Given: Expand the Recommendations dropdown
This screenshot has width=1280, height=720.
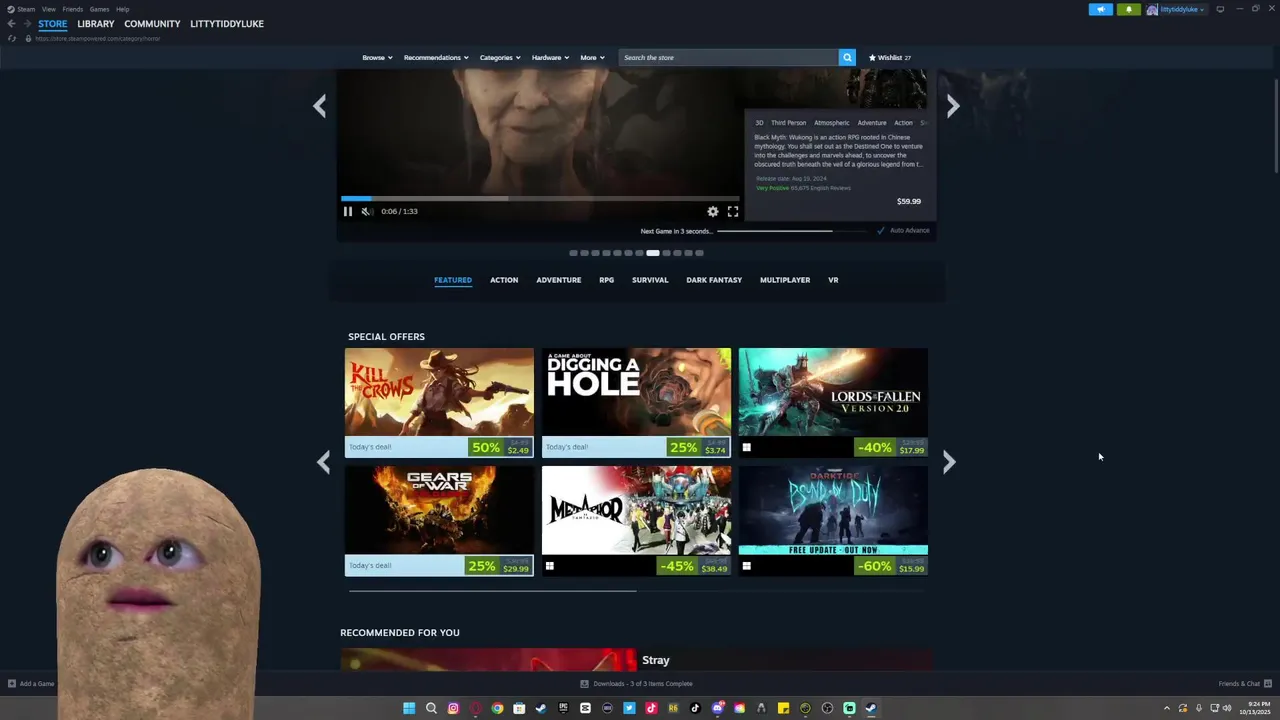Looking at the screenshot, I should [x=436, y=57].
